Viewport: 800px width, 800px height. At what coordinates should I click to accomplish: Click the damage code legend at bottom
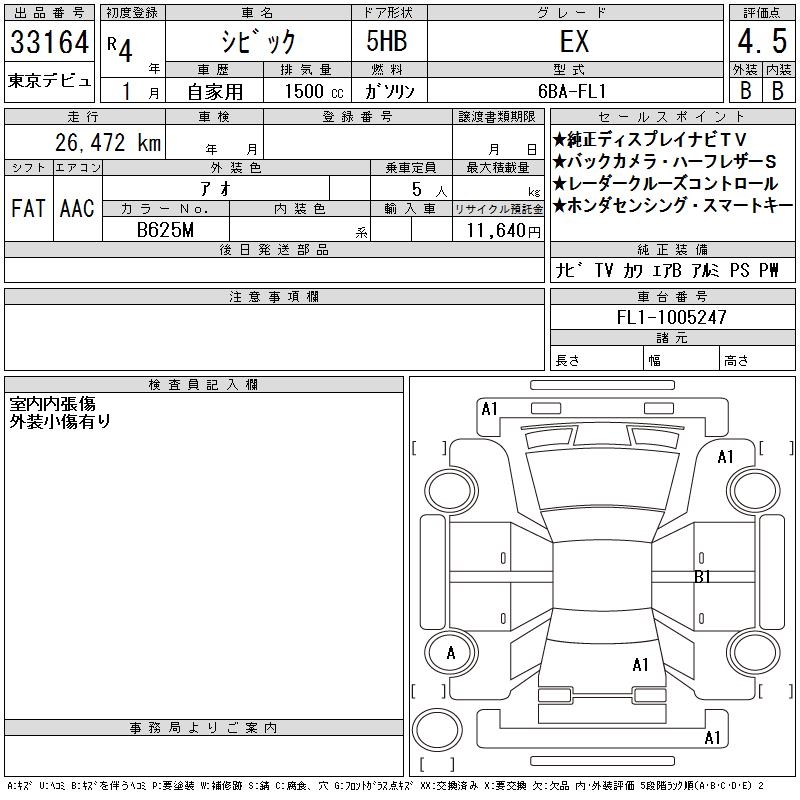[x=386, y=786]
